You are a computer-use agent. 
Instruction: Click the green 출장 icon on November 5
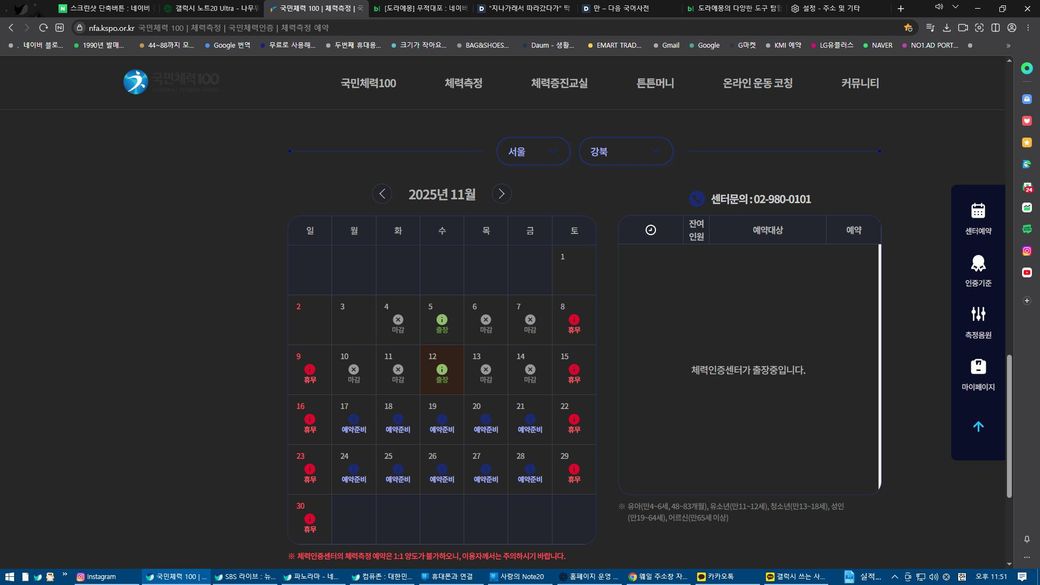442,320
